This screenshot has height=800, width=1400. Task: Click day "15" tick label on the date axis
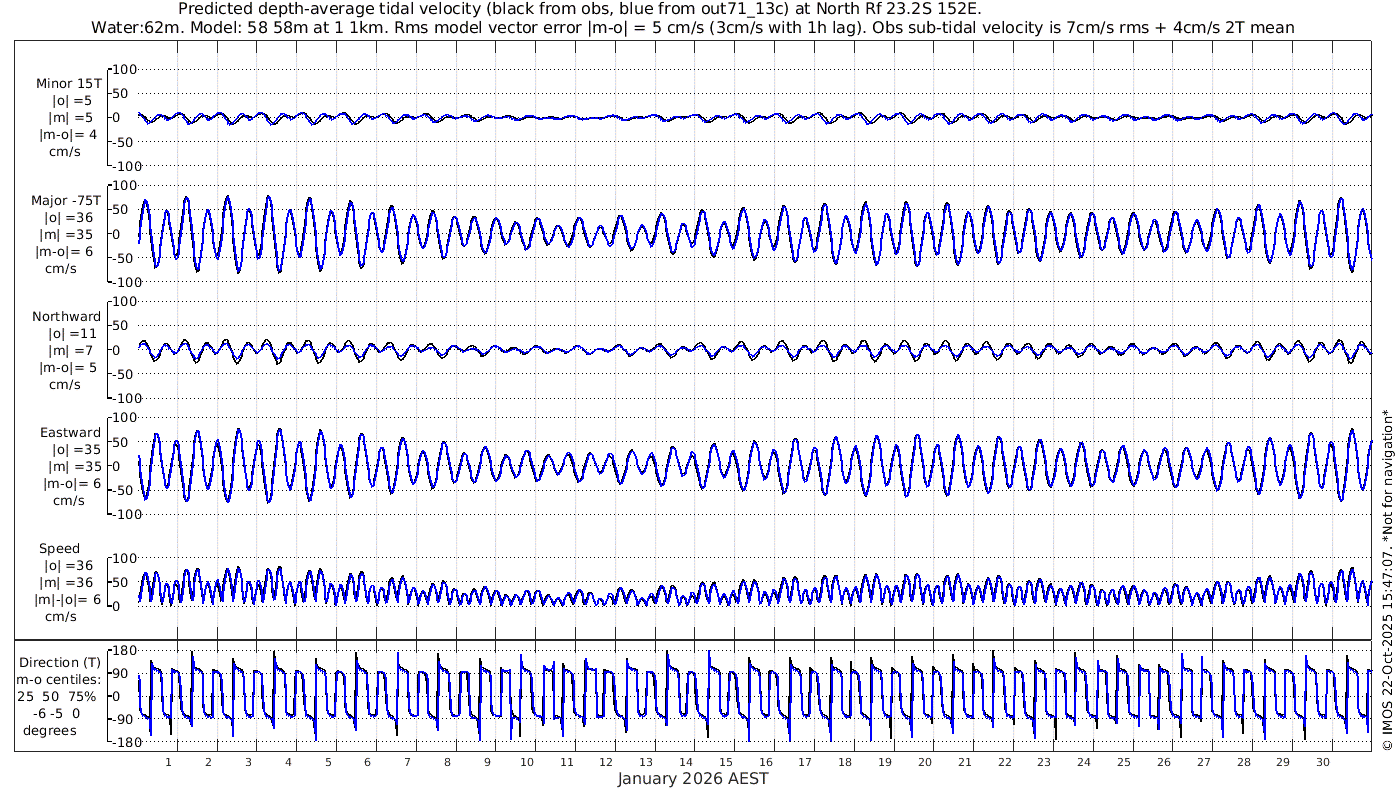pos(726,762)
